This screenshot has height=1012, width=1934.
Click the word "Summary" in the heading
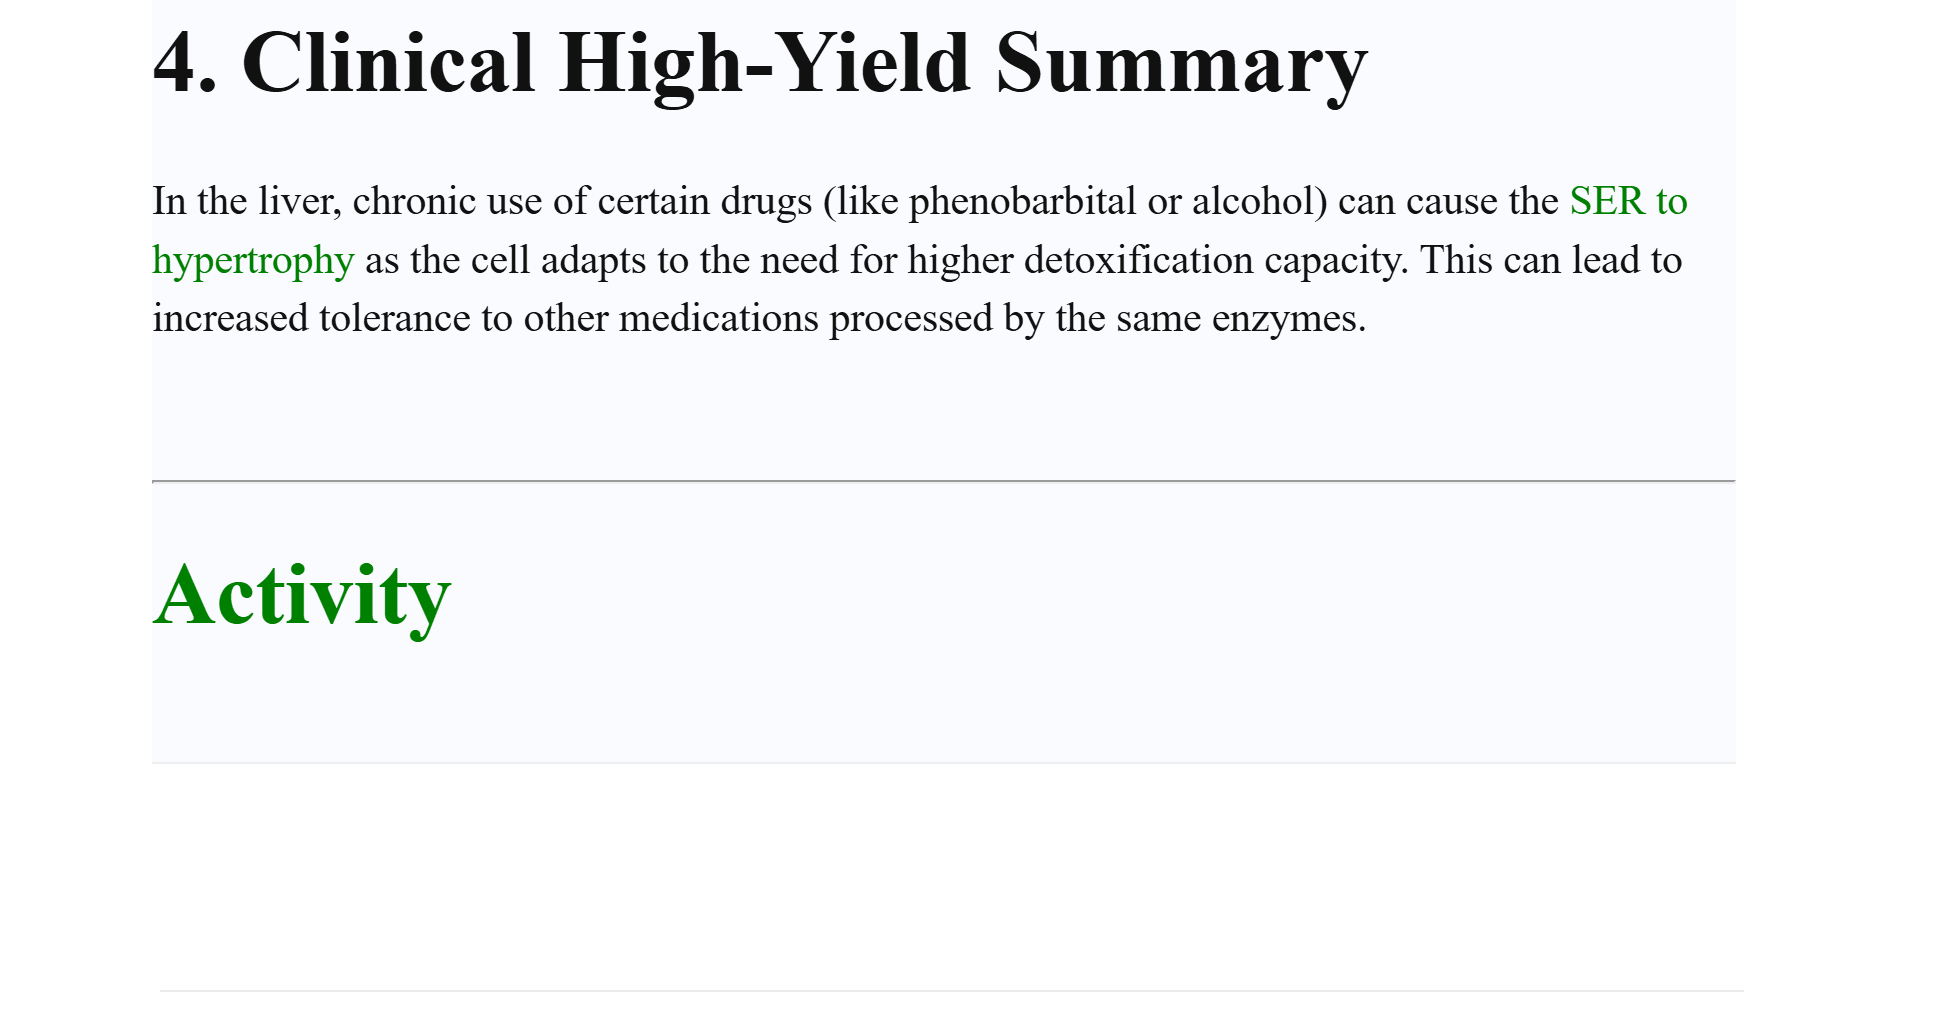pos(1181,64)
